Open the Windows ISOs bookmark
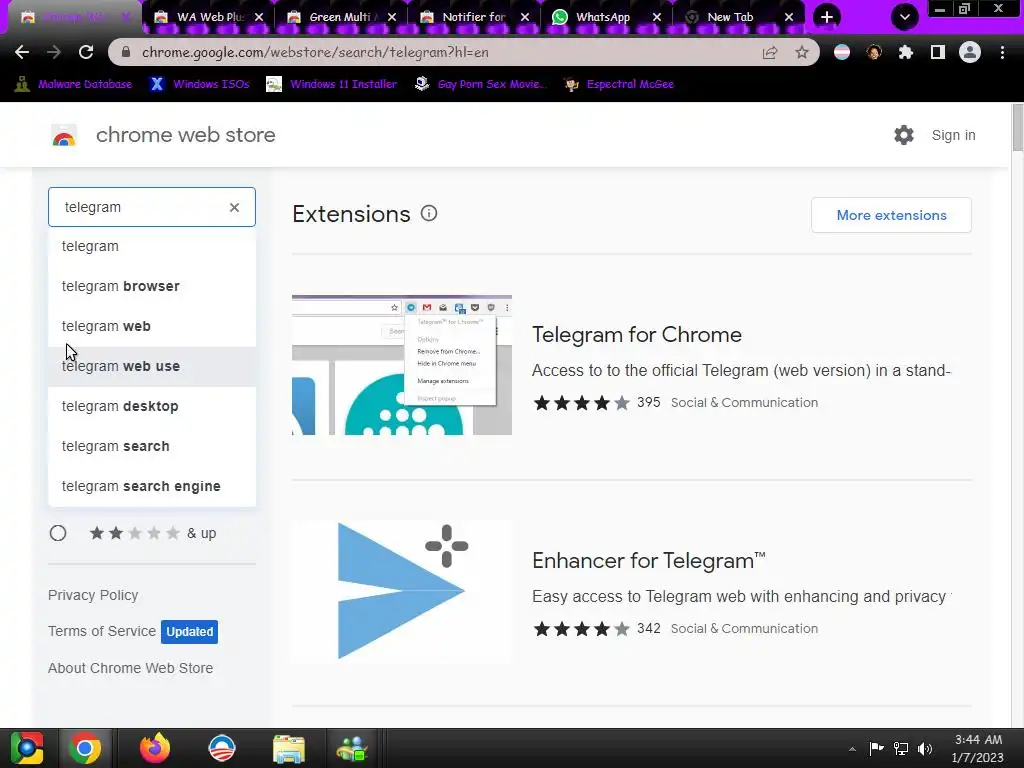 point(200,84)
